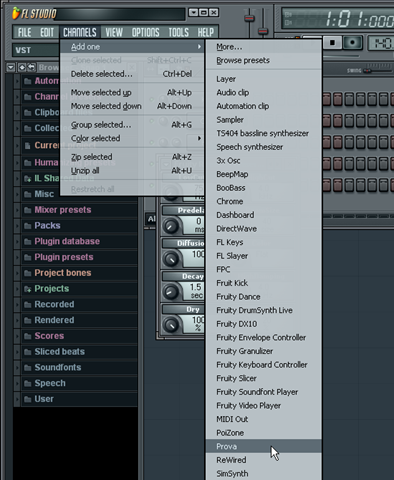The width and height of the screenshot is (394, 480).
Task: Select Unzip all menu entry
Action: coord(132,171)
